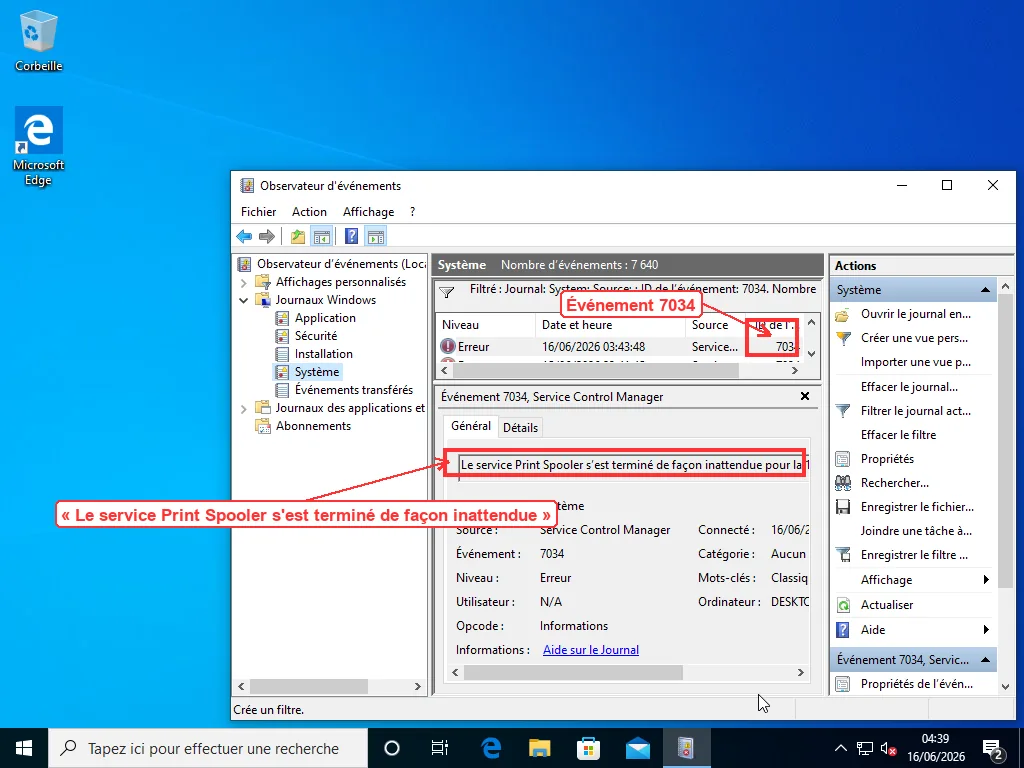Collapse the Système actions section
Screen dimensions: 1024x768
point(985,290)
